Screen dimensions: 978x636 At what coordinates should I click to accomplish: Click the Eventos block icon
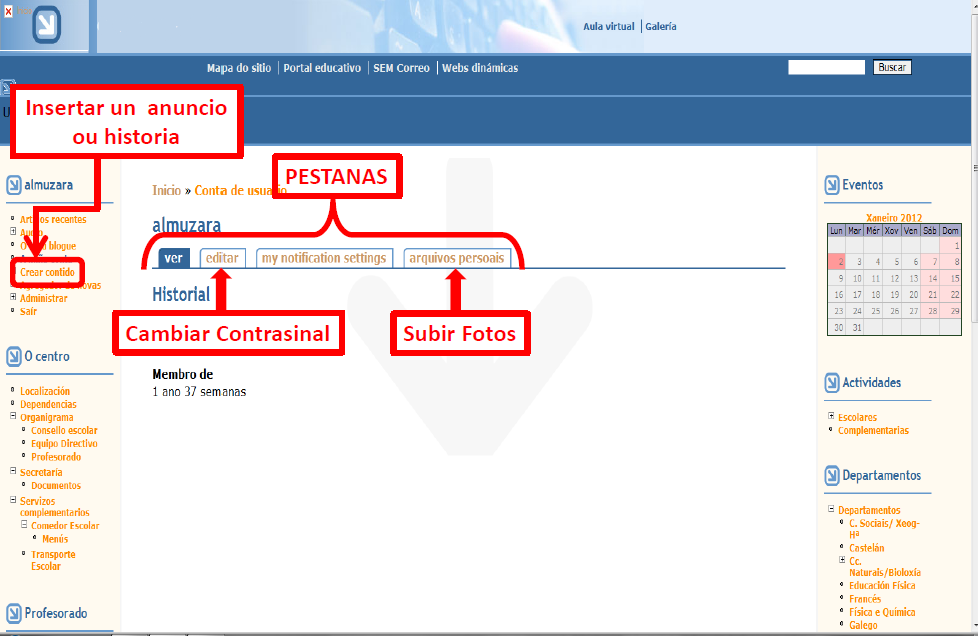pos(832,185)
